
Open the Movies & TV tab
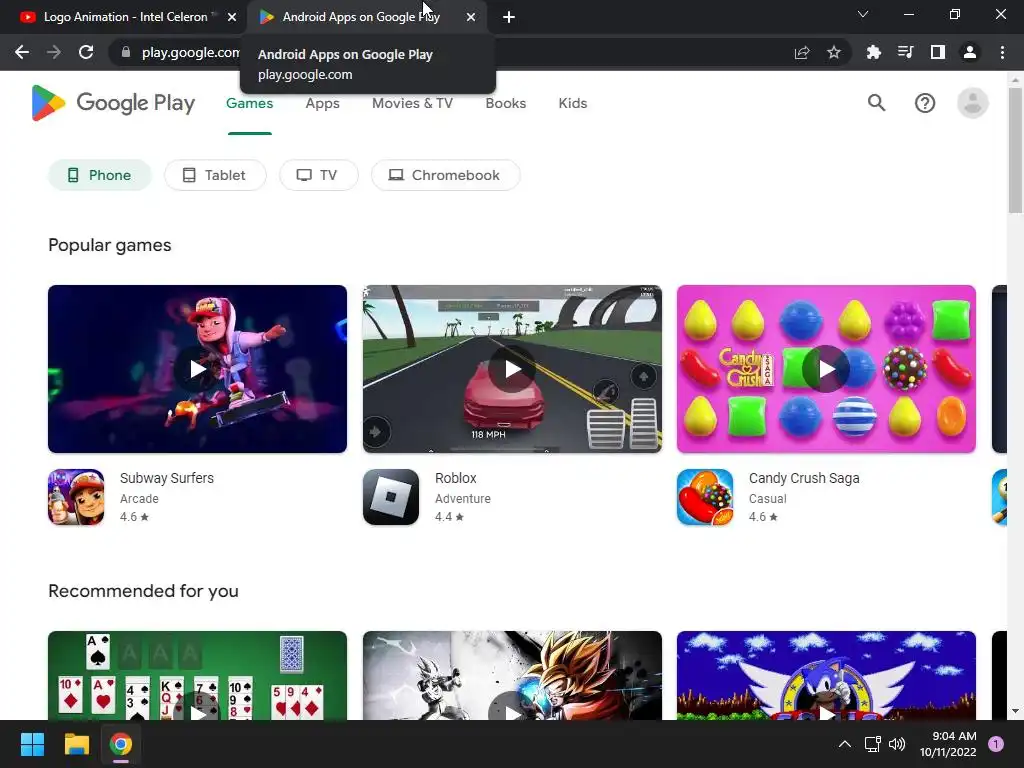[412, 103]
